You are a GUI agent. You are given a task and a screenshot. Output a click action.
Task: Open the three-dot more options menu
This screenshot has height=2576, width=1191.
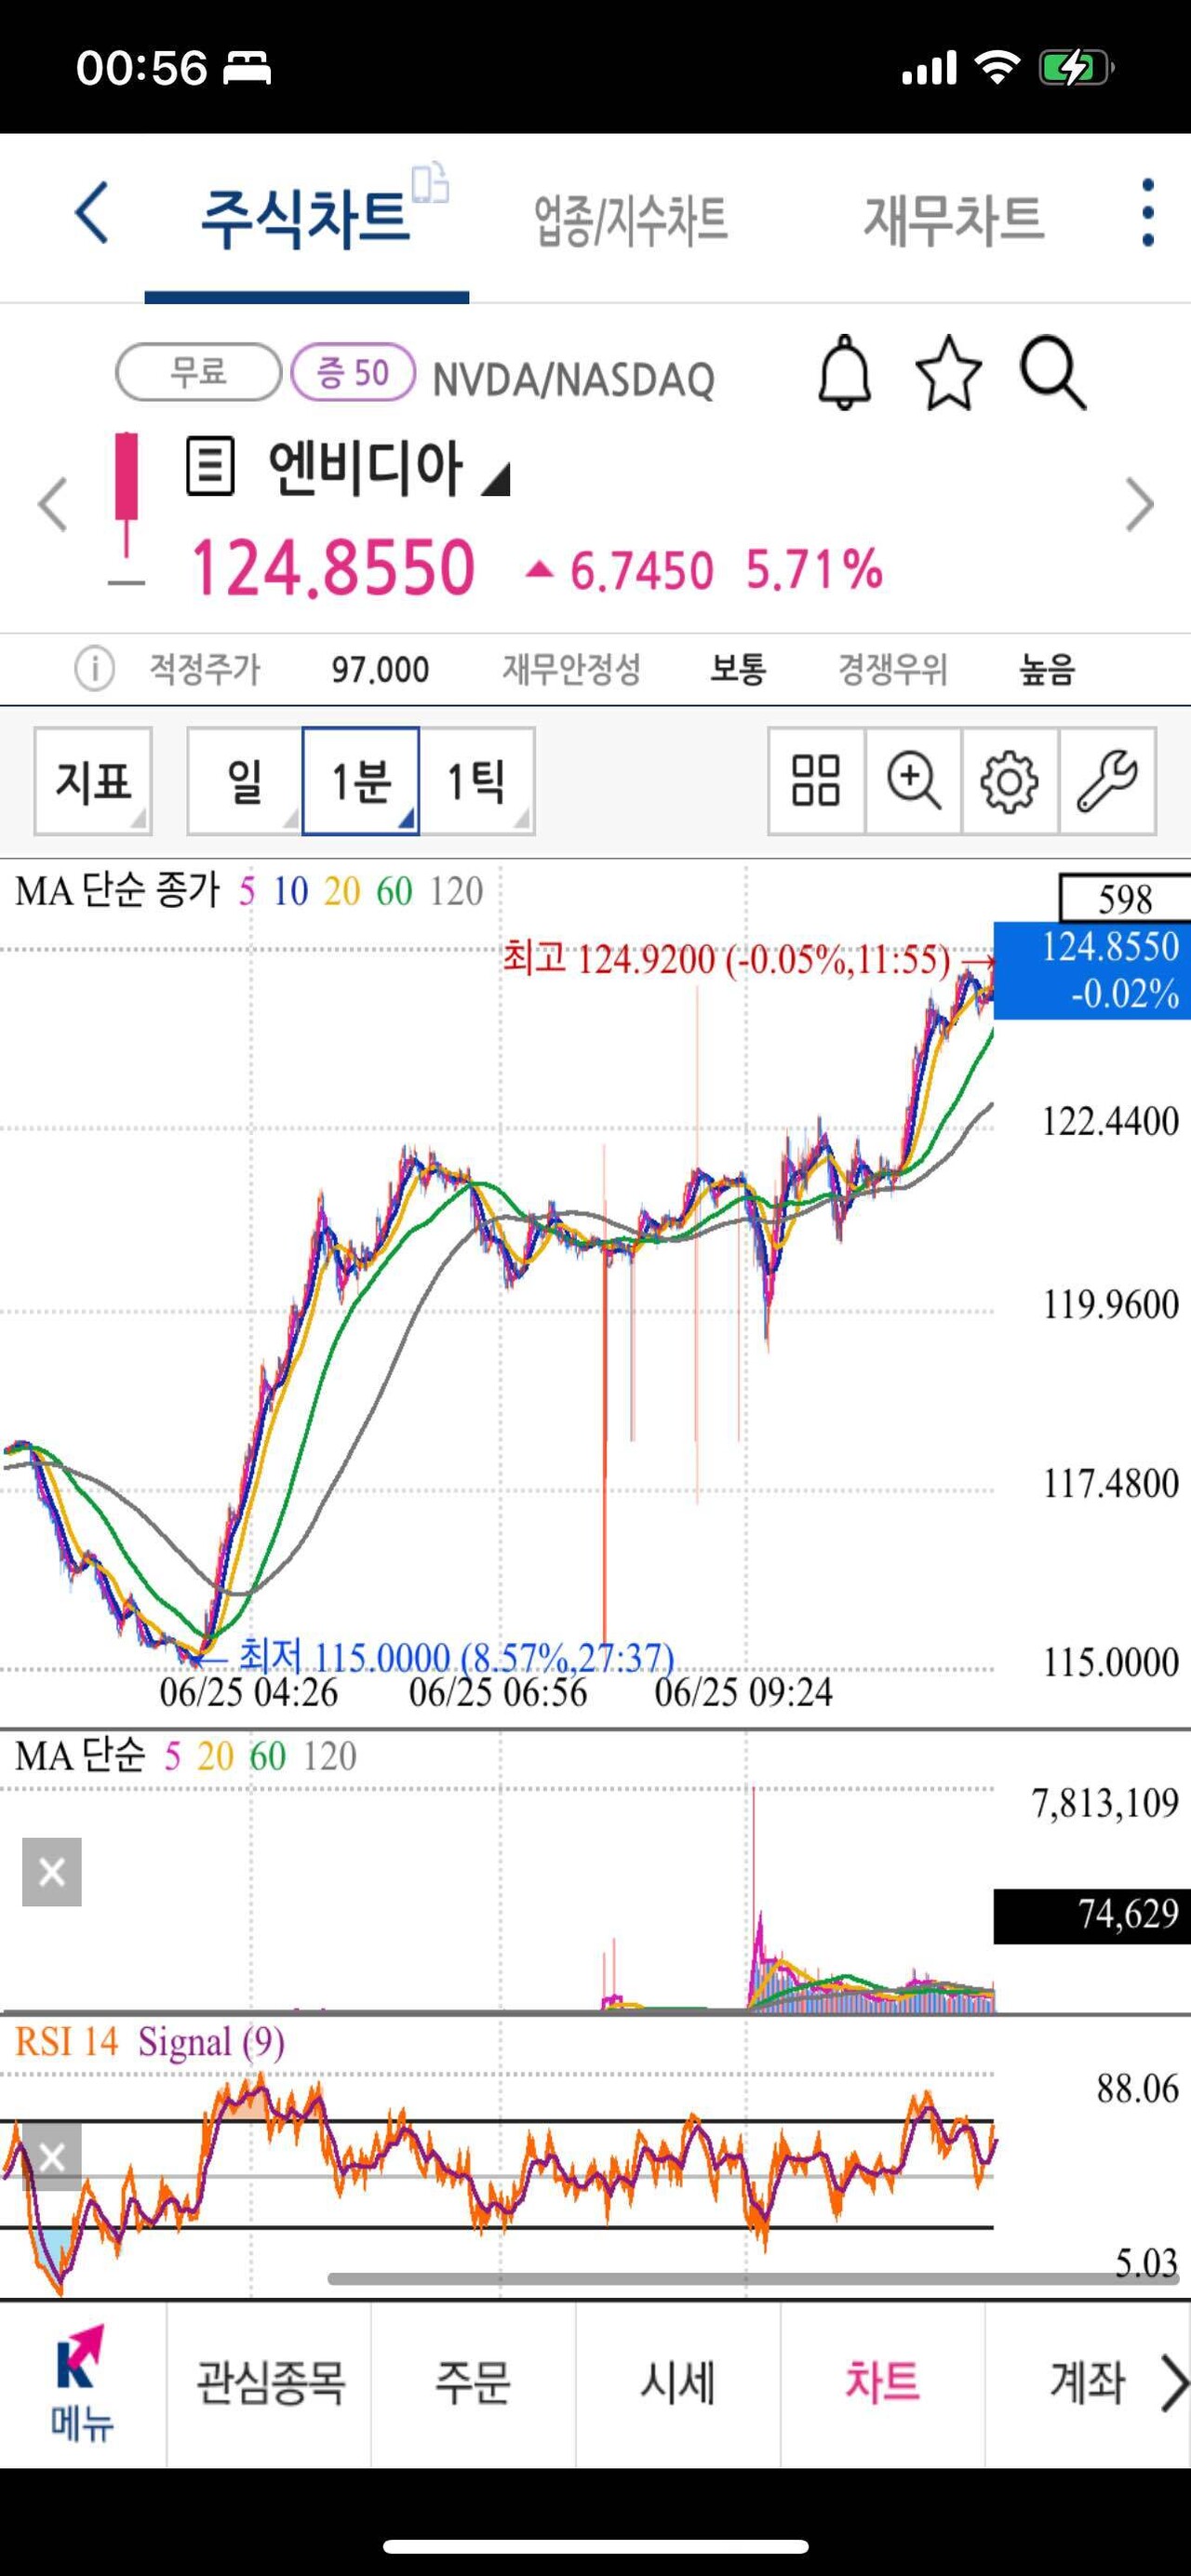[x=1147, y=213]
